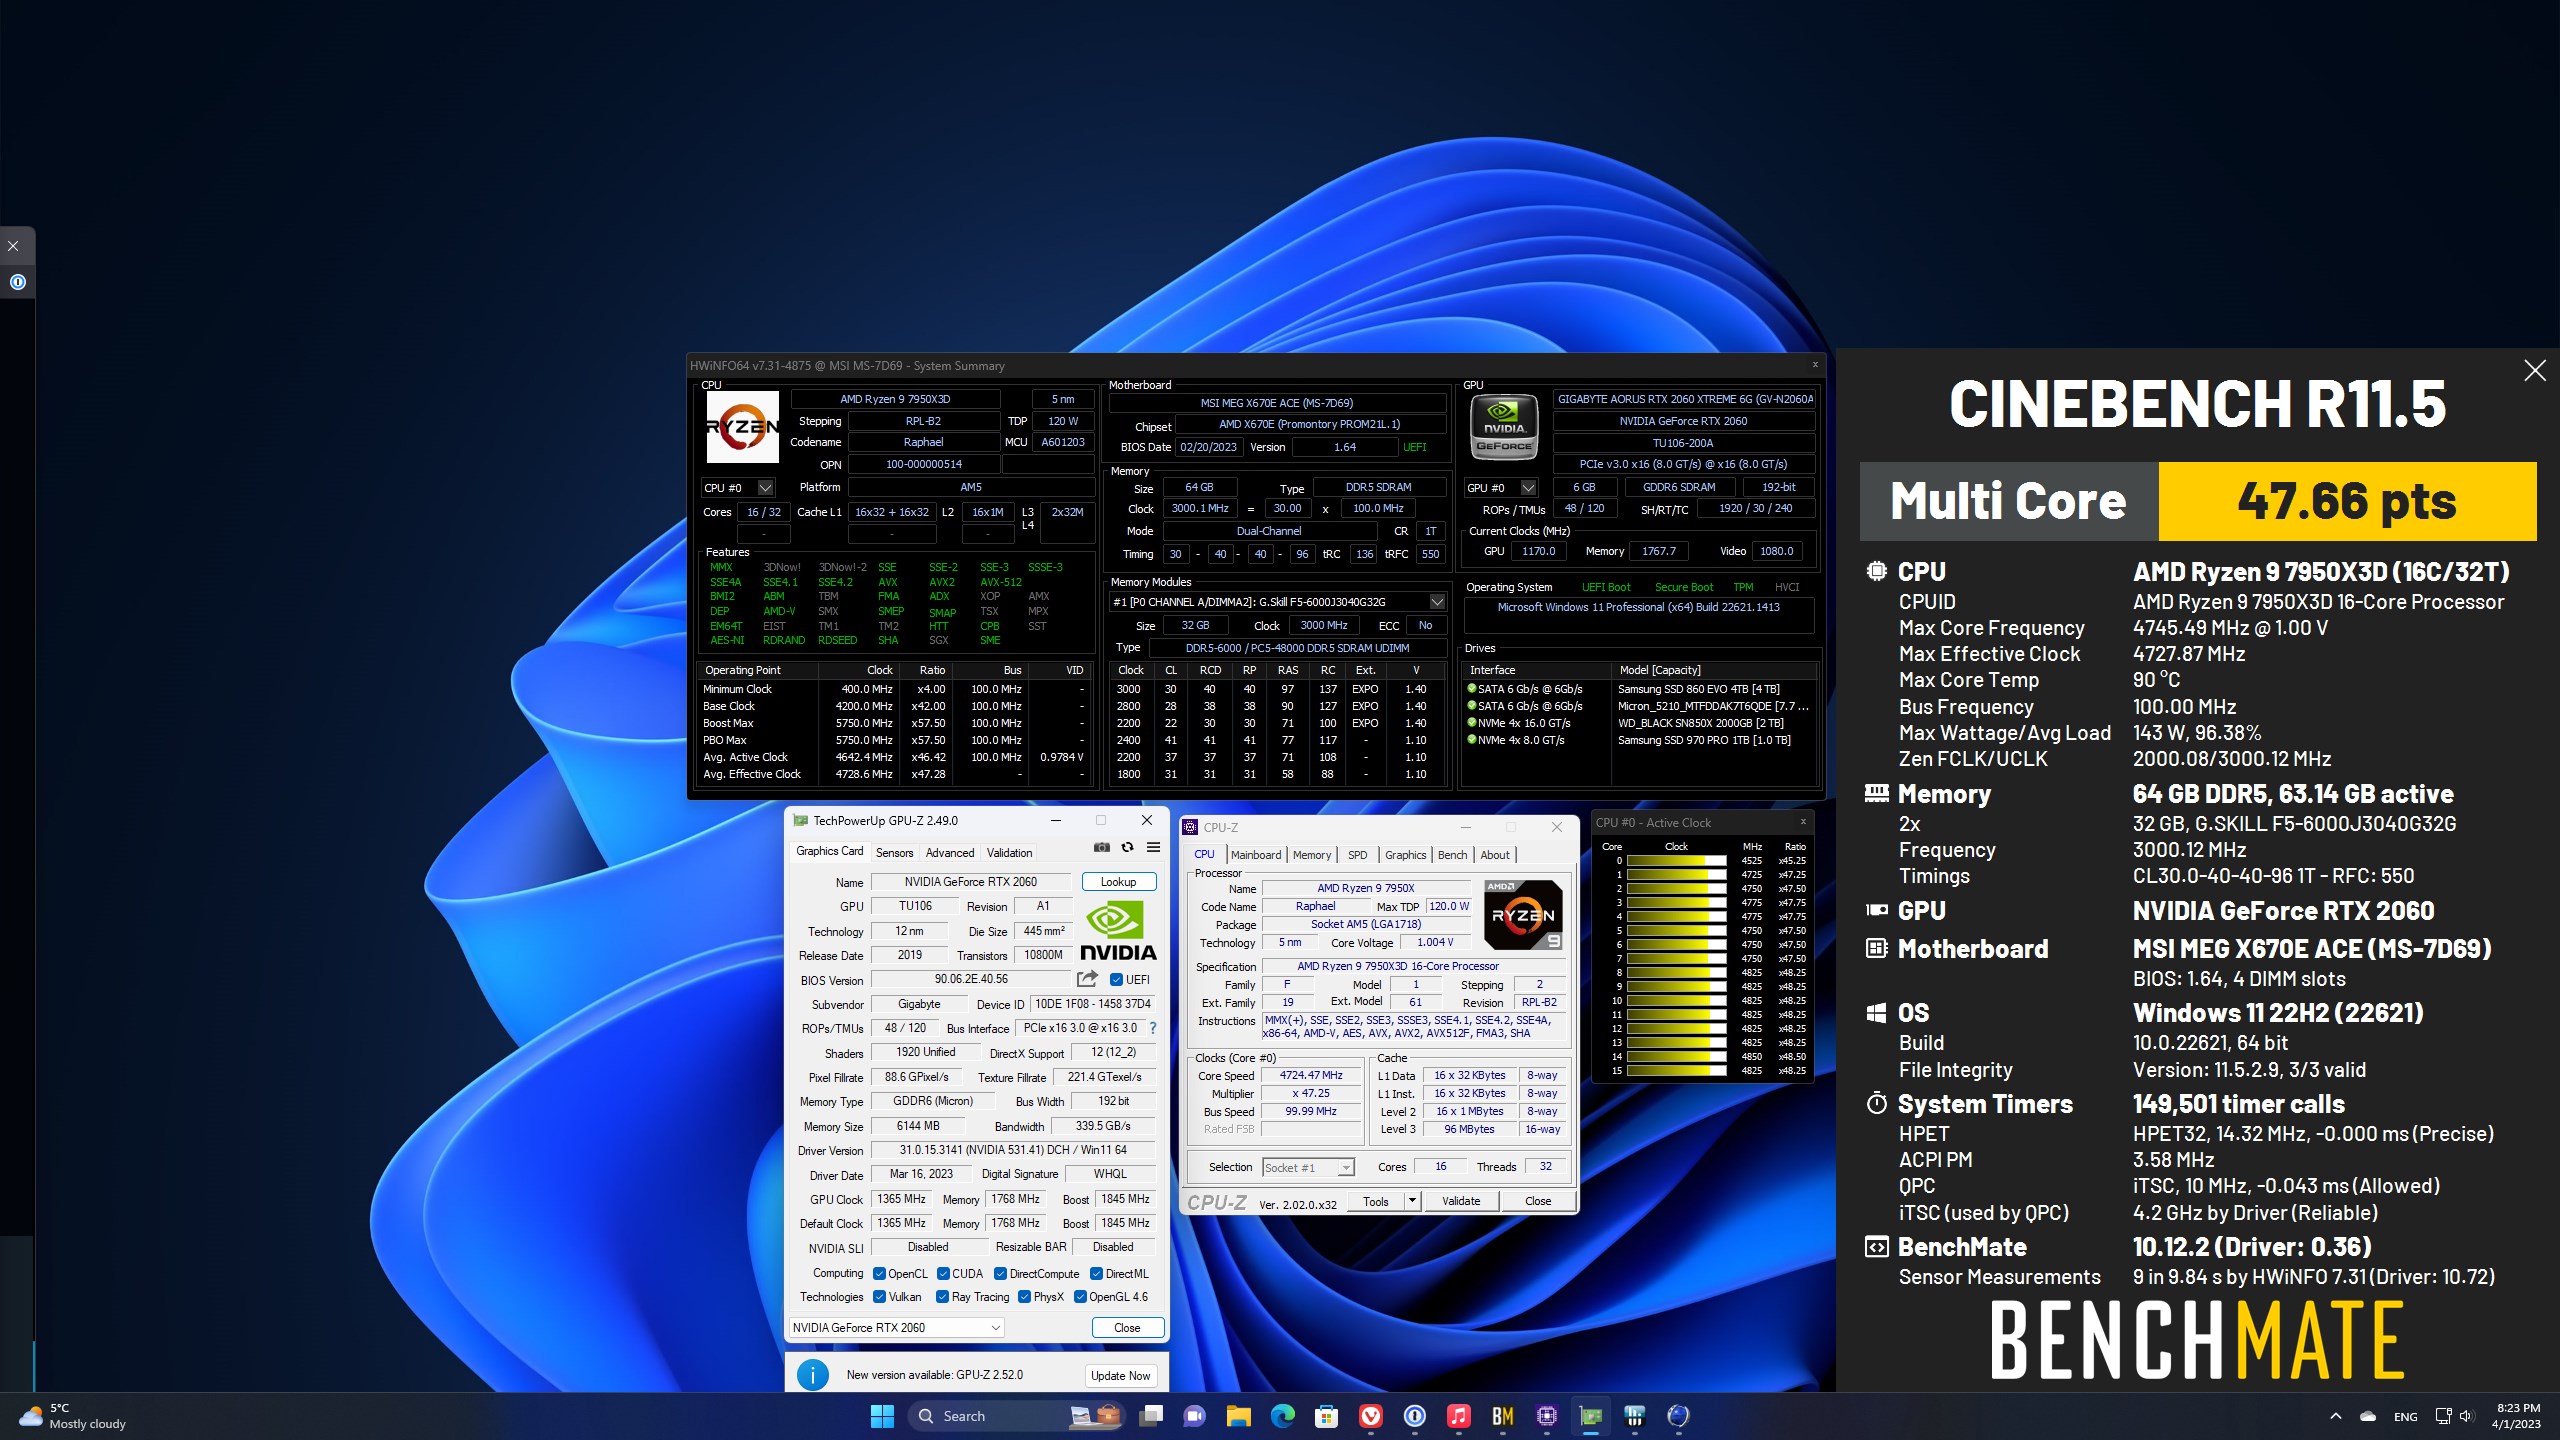Toggle the OpenGL 4.6 checkbox in GPU-Z
2560x1440 pixels.
(1080, 1297)
